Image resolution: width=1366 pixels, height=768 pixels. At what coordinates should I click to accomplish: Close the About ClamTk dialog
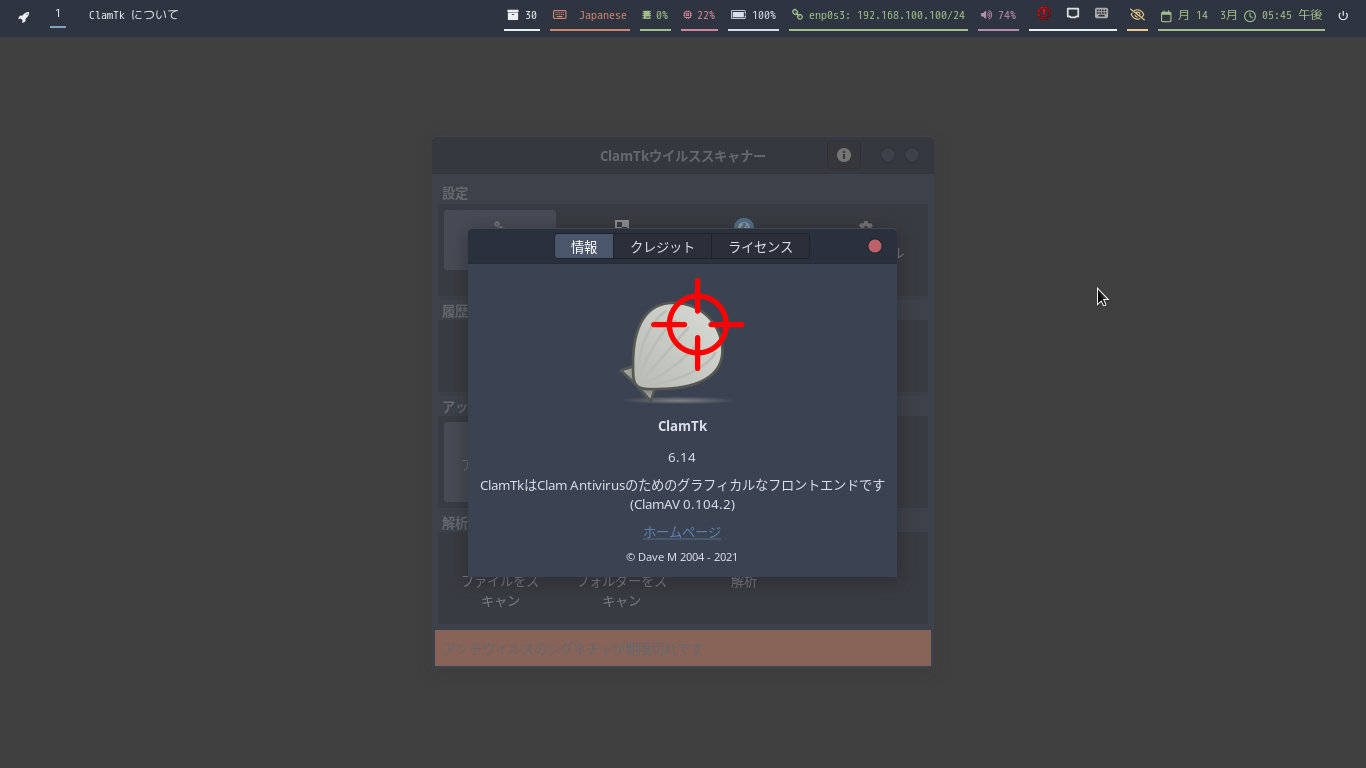[875, 246]
